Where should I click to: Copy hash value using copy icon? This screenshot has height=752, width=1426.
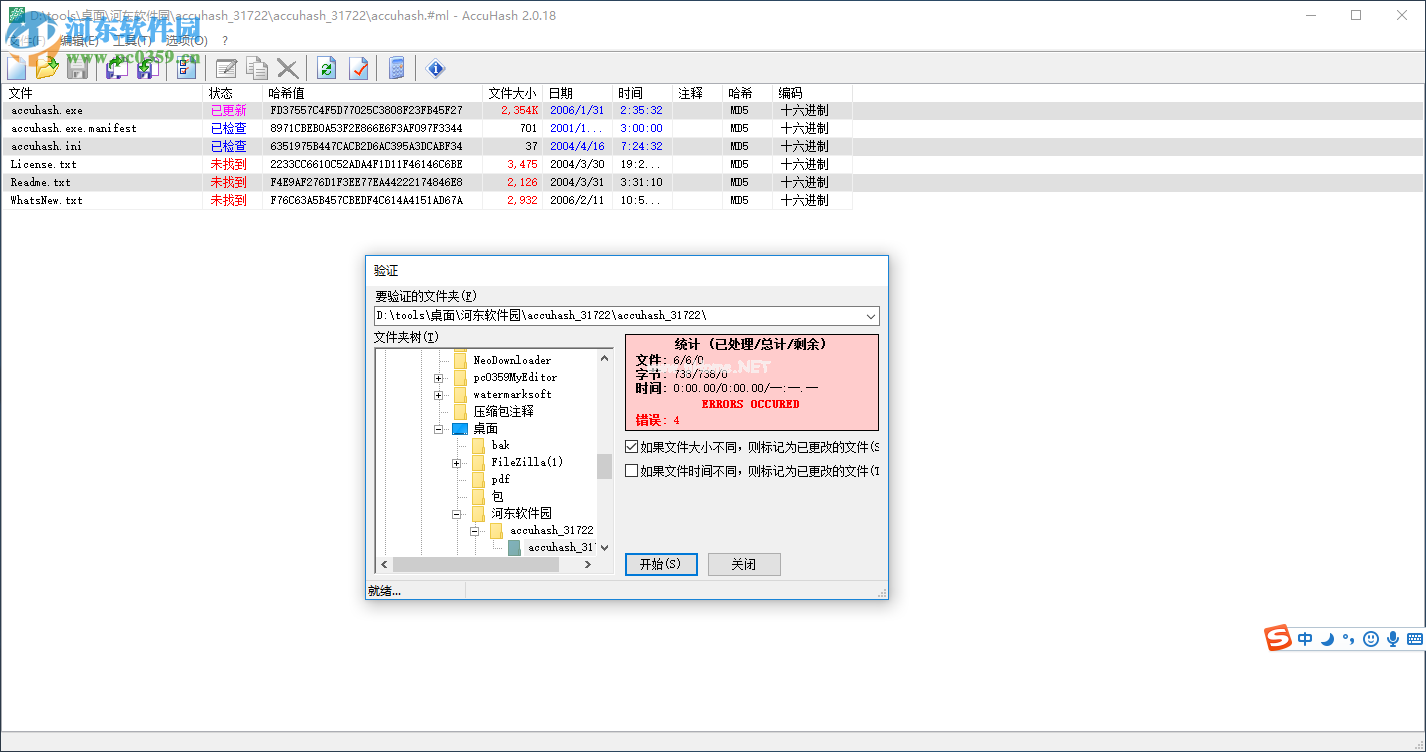pos(257,68)
